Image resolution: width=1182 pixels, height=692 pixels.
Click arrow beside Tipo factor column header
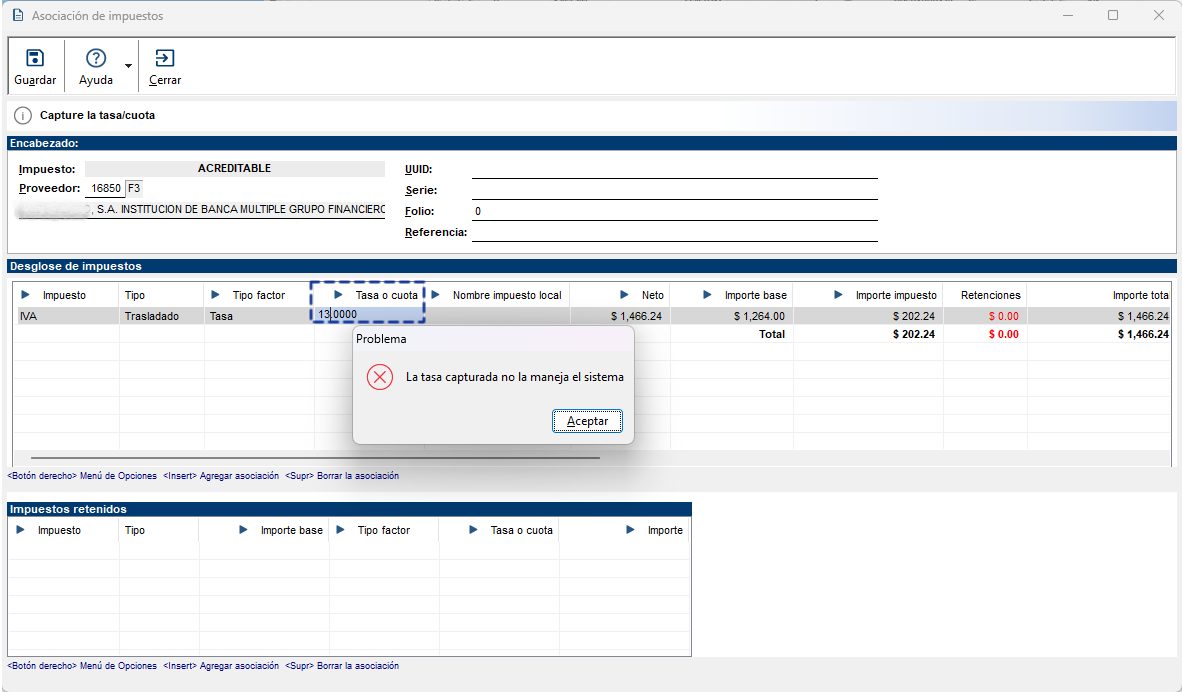tap(216, 295)
